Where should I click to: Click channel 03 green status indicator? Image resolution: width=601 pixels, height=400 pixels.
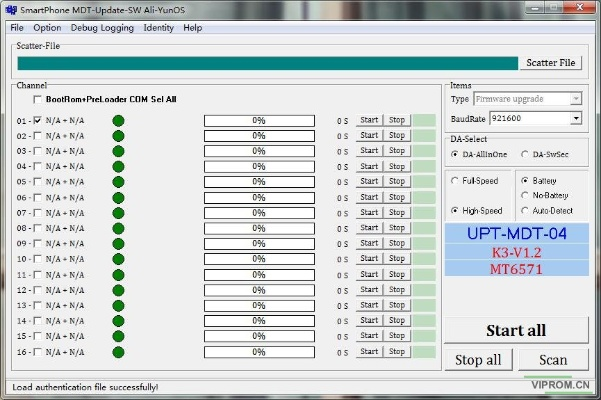click(x=118, y=151)
